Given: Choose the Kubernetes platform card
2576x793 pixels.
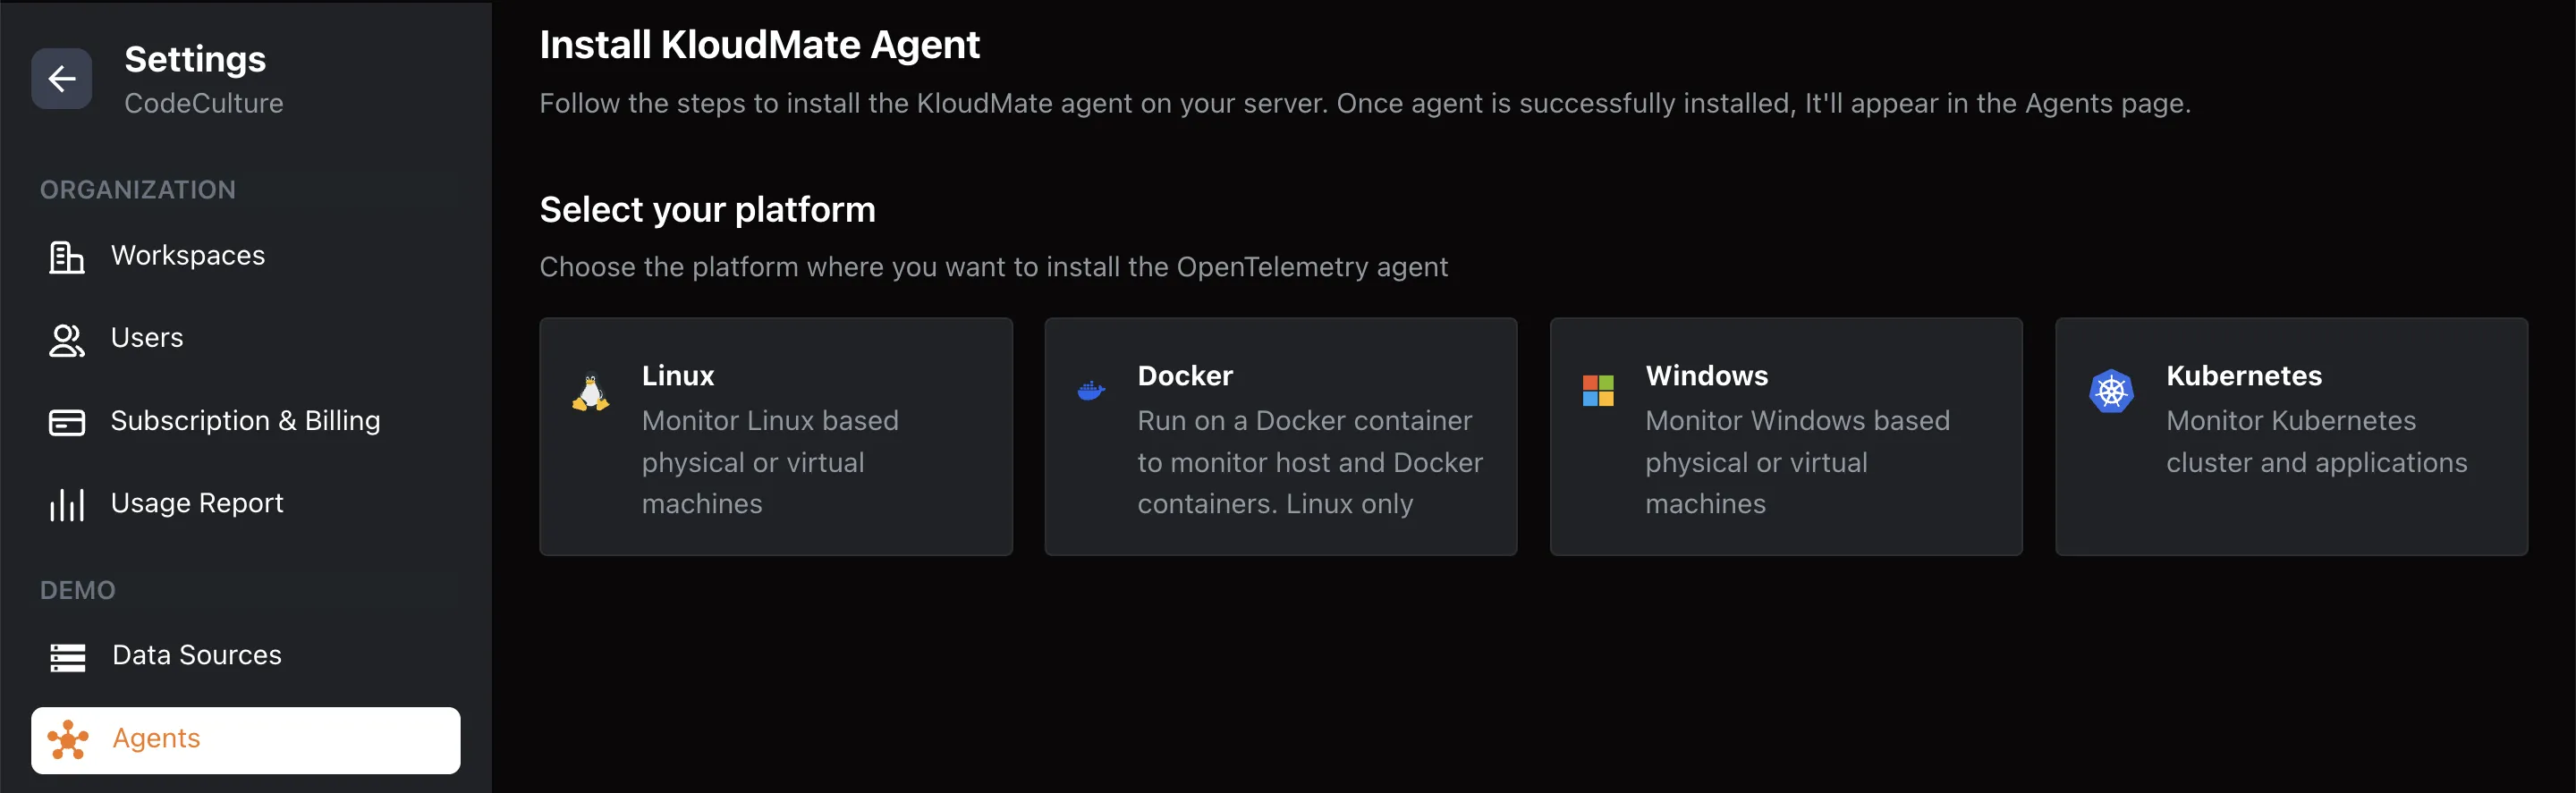Looking at the screenshot, I should [x=2291, y=436].
